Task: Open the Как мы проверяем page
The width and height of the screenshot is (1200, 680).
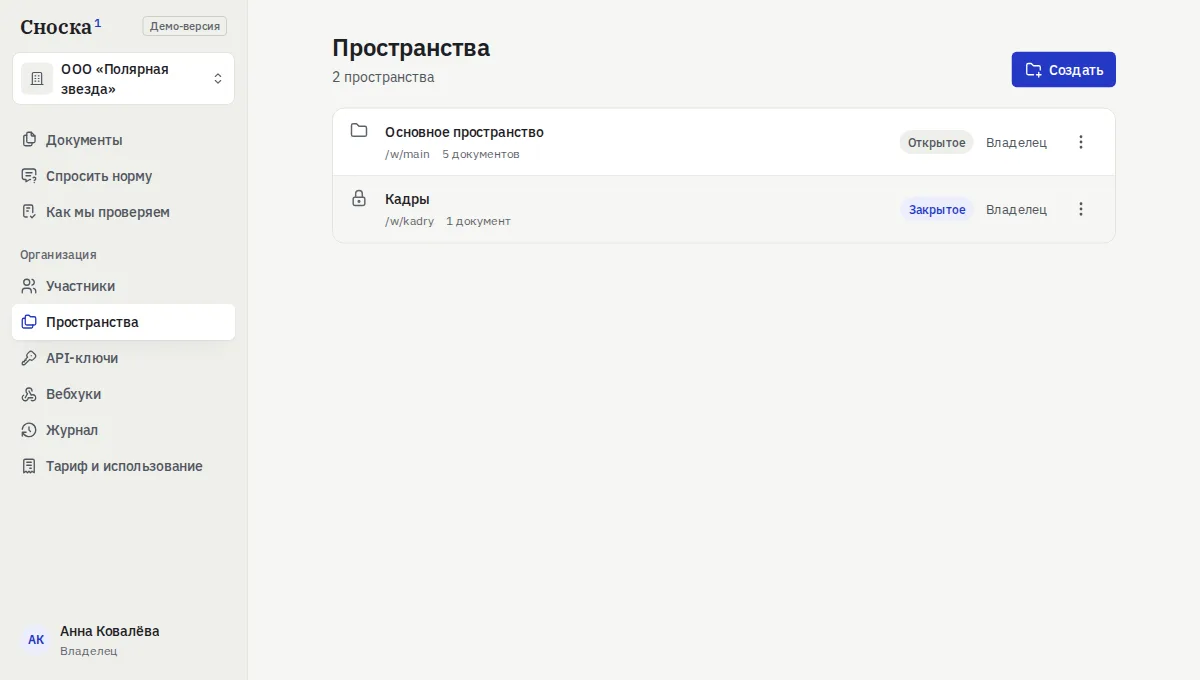Action: pos(123,212)
